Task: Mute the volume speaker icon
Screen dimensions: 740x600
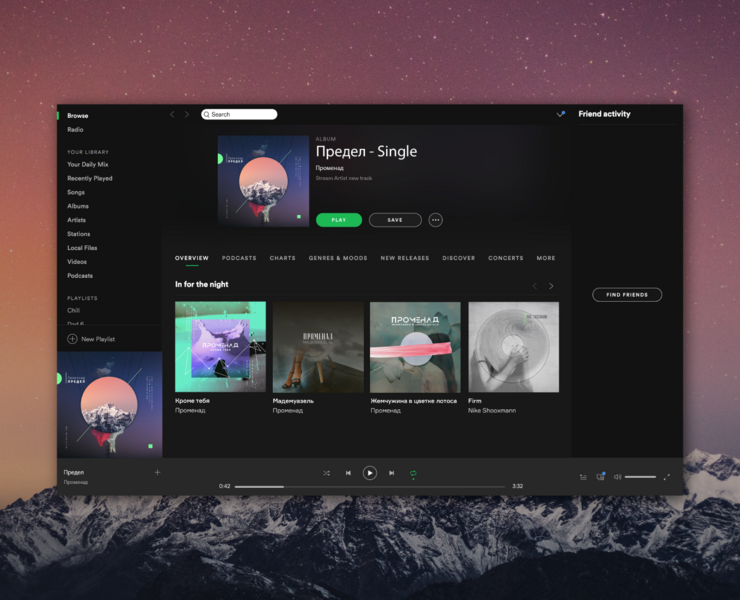Action: click(617, 477)
